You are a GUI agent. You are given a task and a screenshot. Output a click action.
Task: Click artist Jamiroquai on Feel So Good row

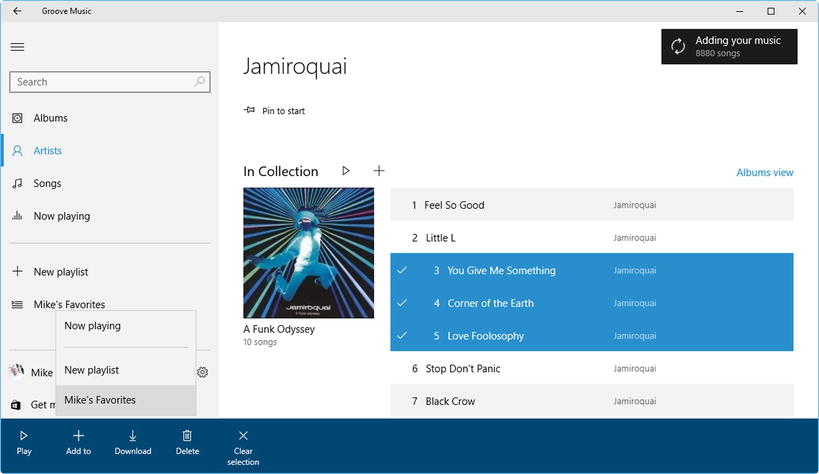tap(635, 205)
